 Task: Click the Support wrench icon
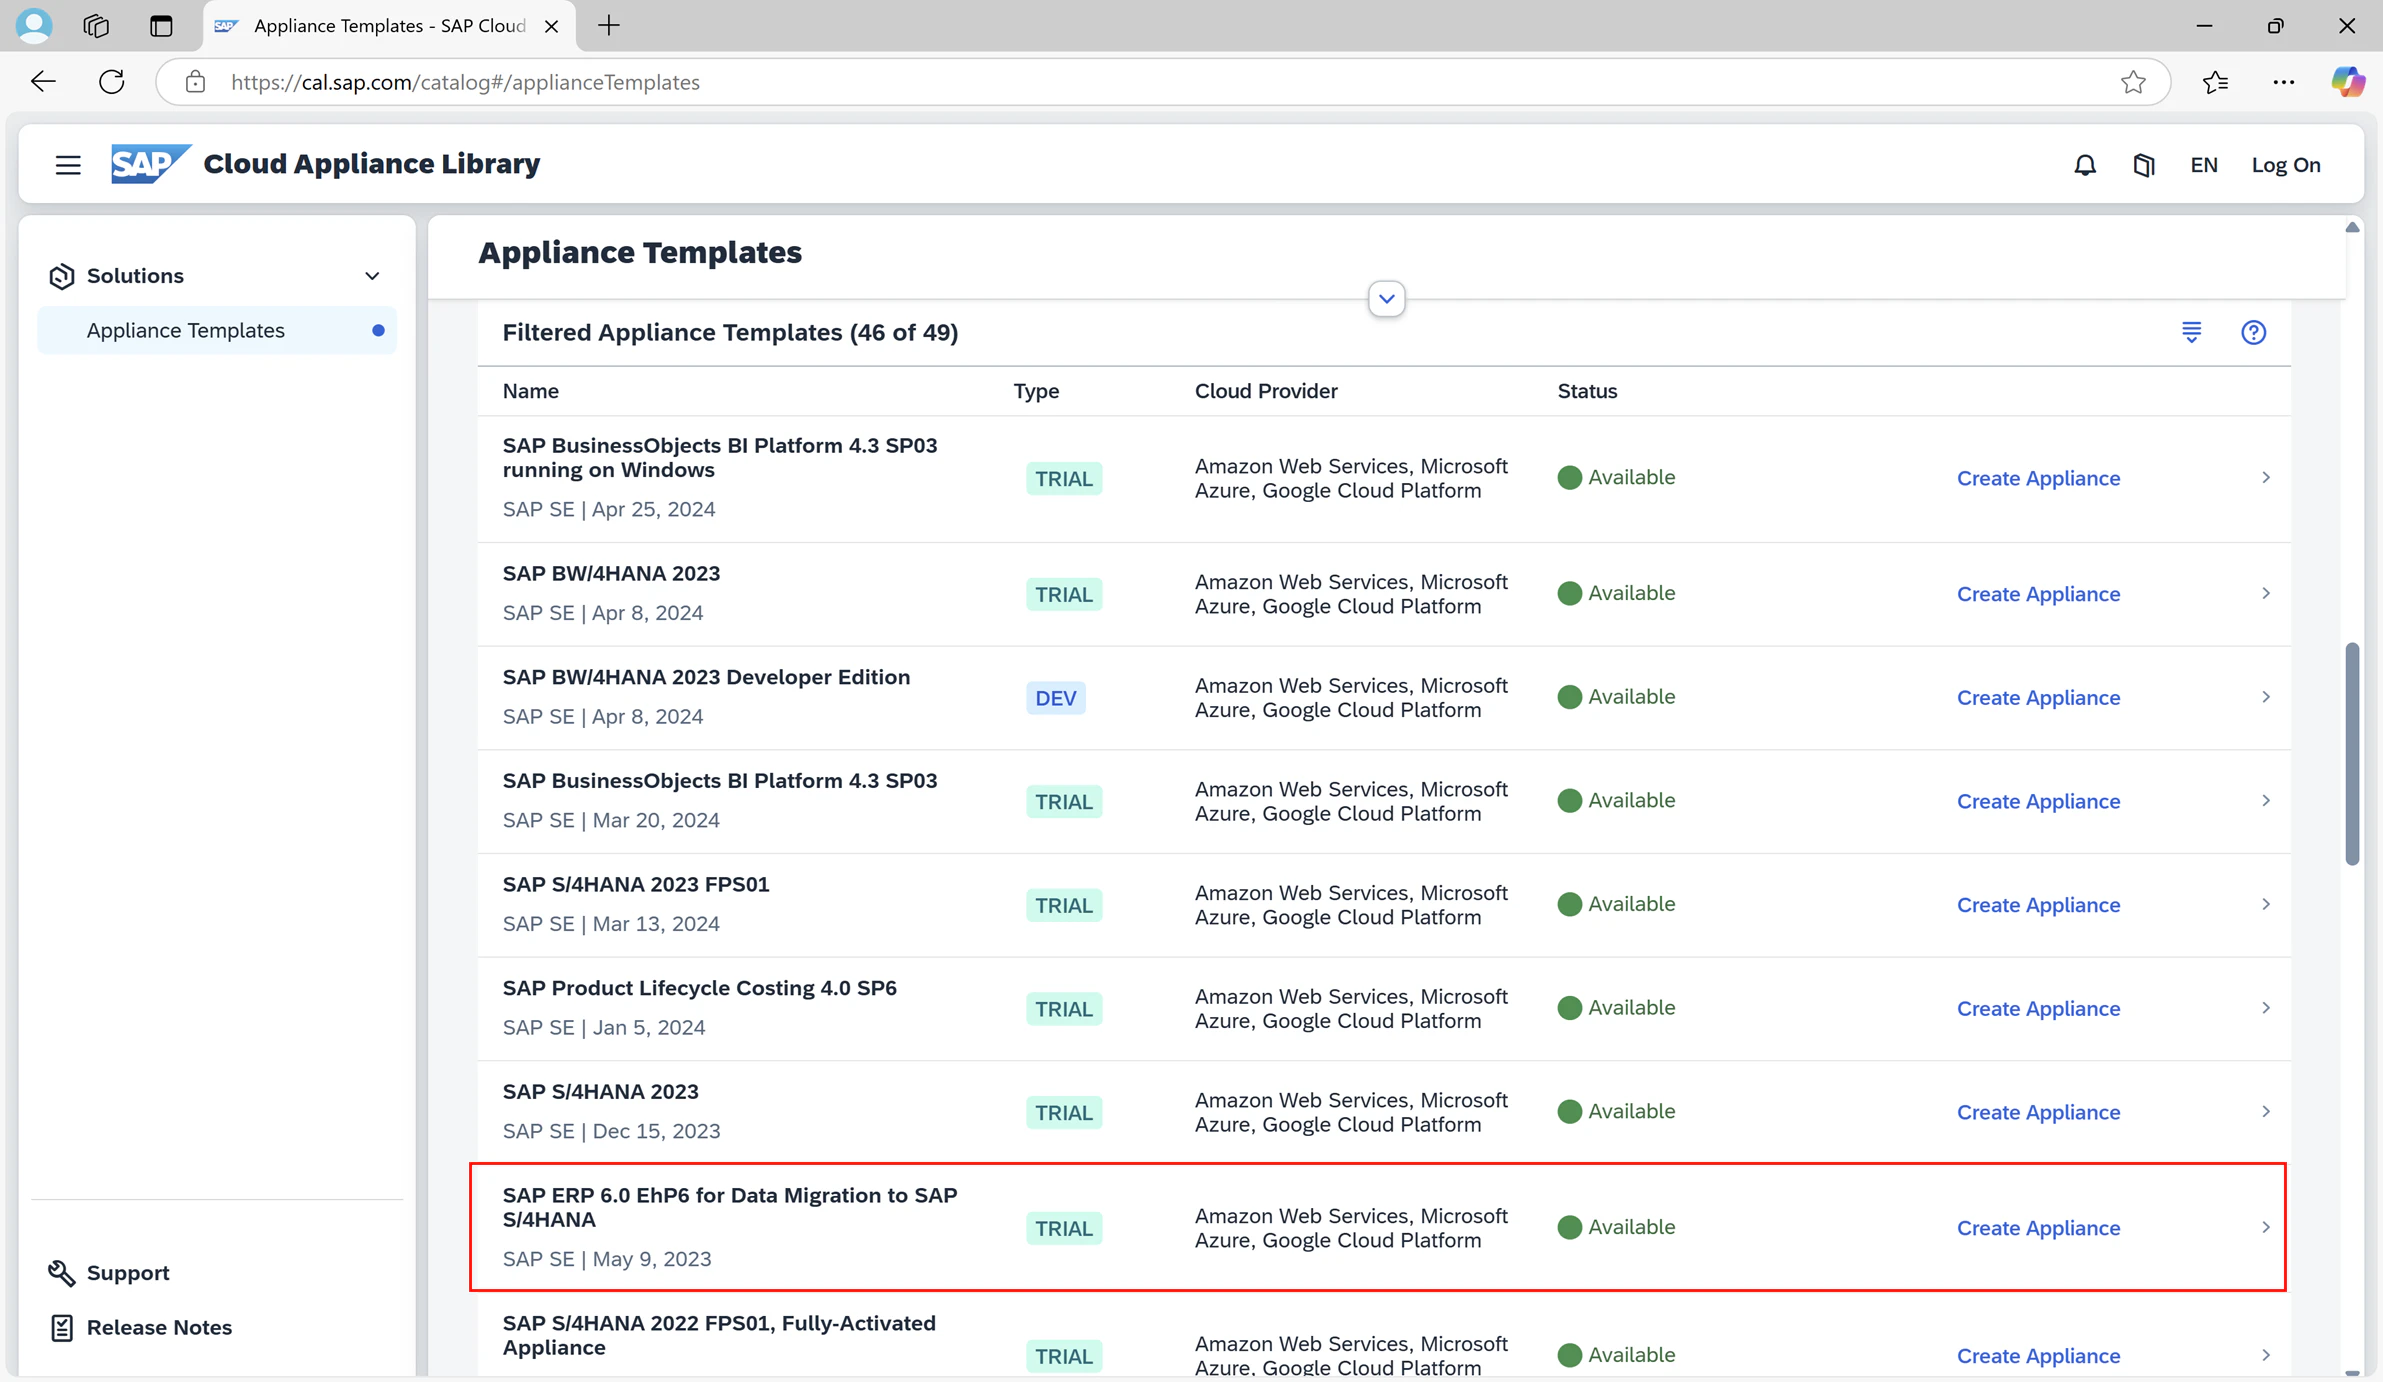click(61, 1272)
